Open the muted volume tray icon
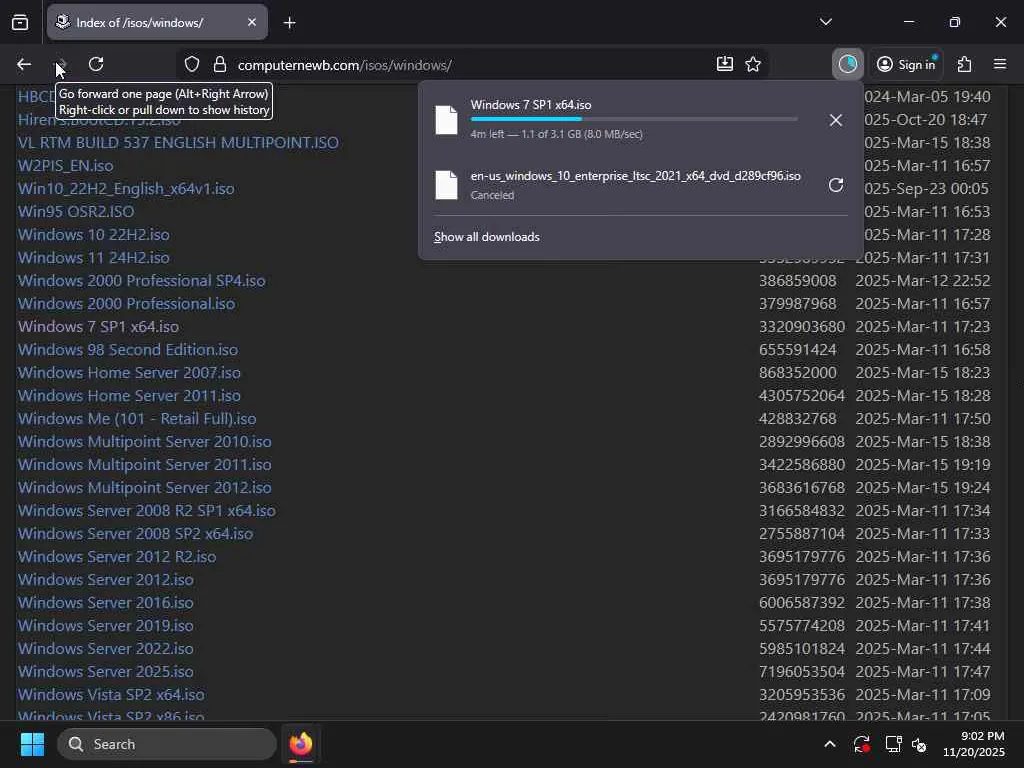1024x768 pixels. (x=920, y=744)
